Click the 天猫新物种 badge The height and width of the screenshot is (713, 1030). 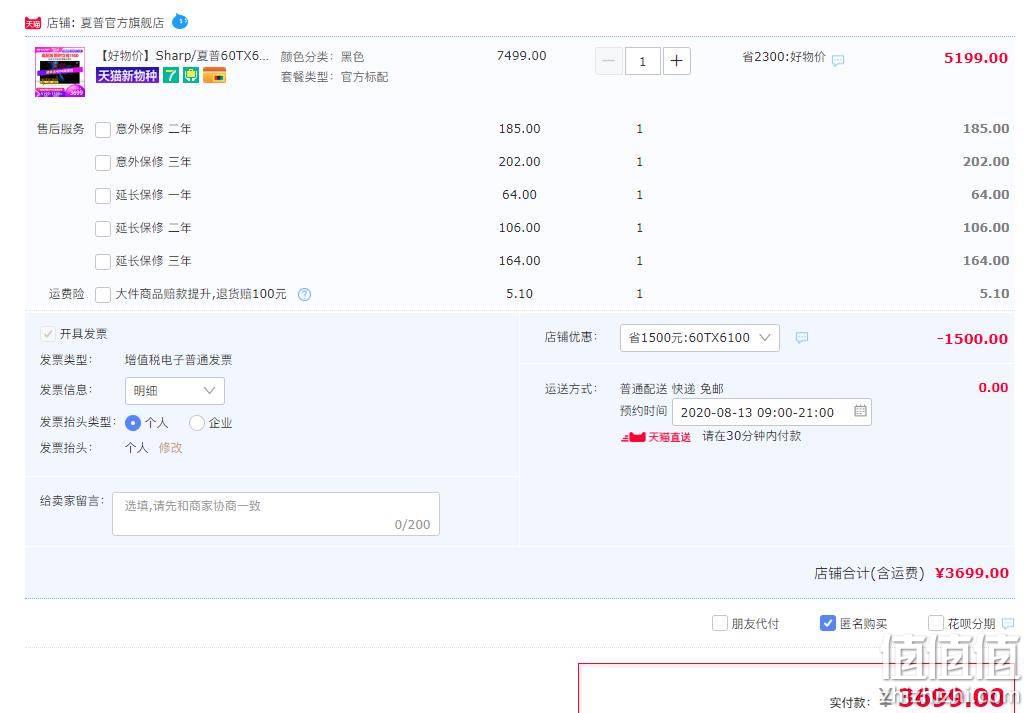pos(127,76)
